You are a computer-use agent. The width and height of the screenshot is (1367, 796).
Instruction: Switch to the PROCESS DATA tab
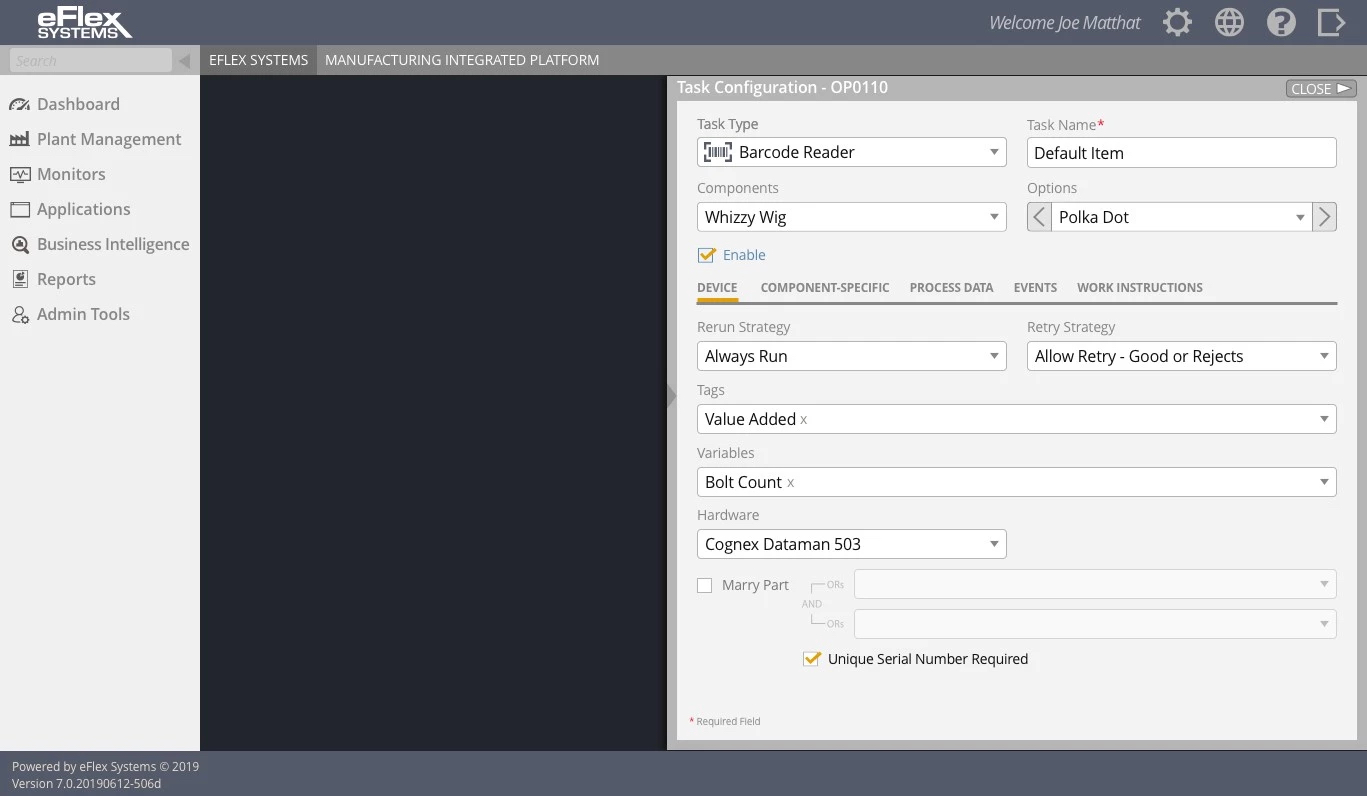pos(951,287)
